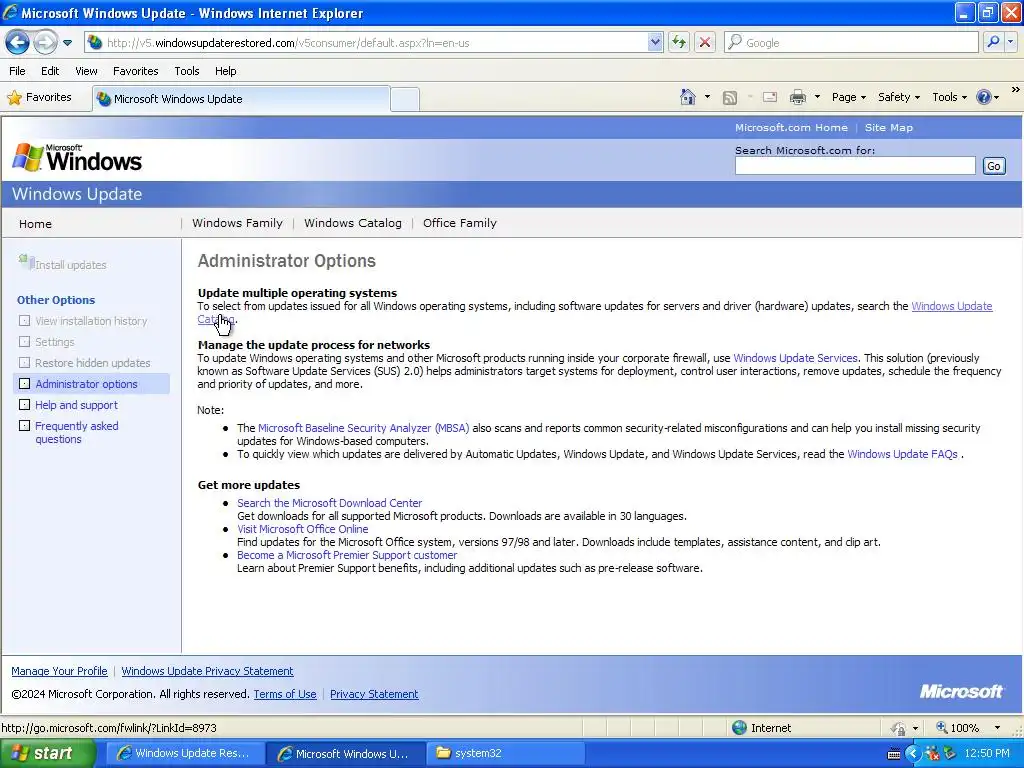Open the Safety command bar dropdown
Image resolution: width=1024 pixels, height=768 pixels.
pos(899,97)
